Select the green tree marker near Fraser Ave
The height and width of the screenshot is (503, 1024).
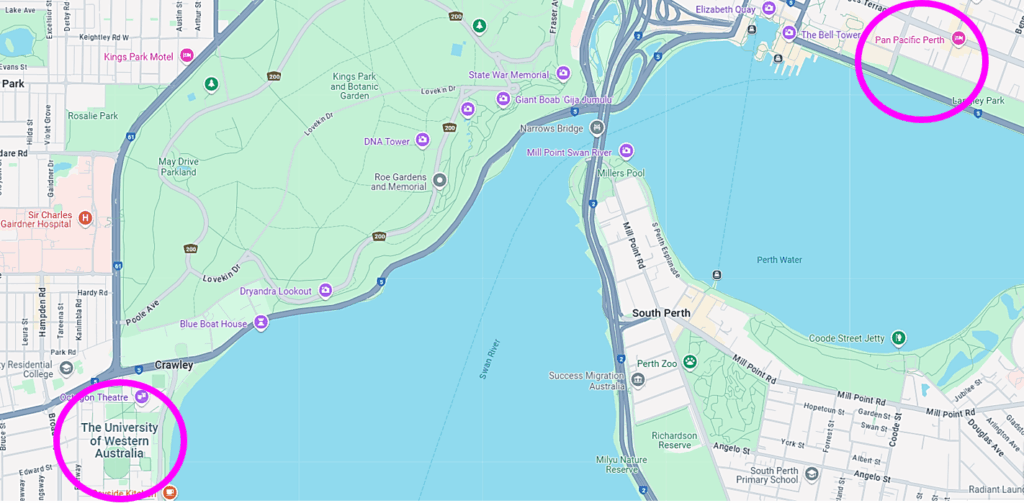(x=480, y=26)
